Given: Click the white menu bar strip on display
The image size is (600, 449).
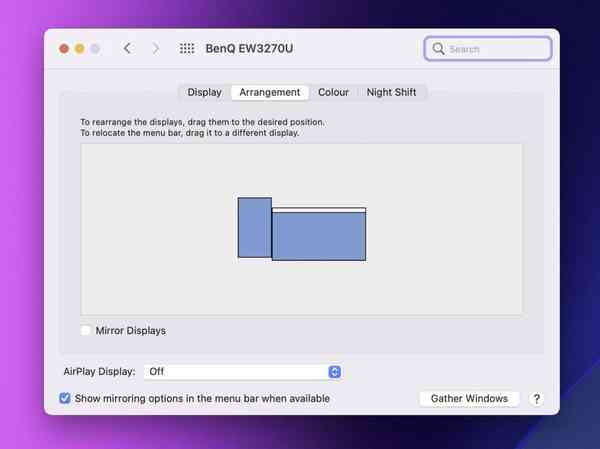Looking at the screenshot, I should 319,210.
